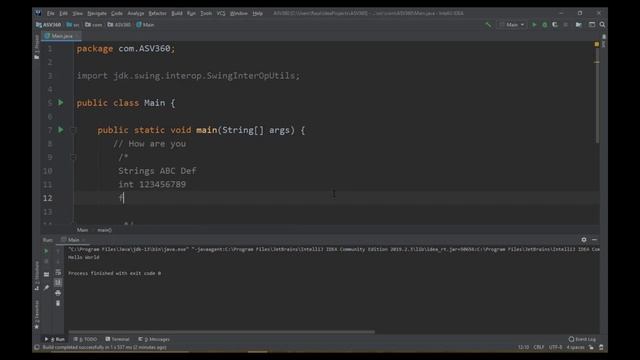Open the Build menu
The width and height of the screenshot is (640, 360).
click(177, 13)
